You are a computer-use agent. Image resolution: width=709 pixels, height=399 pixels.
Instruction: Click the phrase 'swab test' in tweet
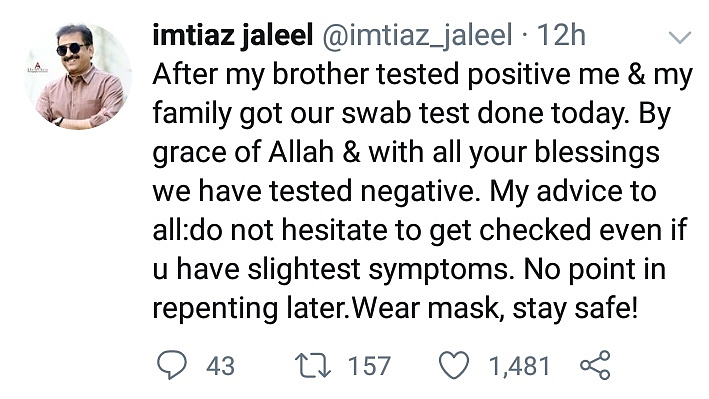pyautogui.click(x=406, y=113)
